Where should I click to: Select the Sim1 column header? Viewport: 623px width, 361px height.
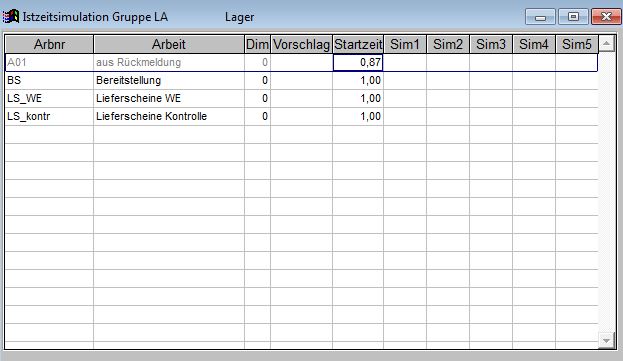405,44
